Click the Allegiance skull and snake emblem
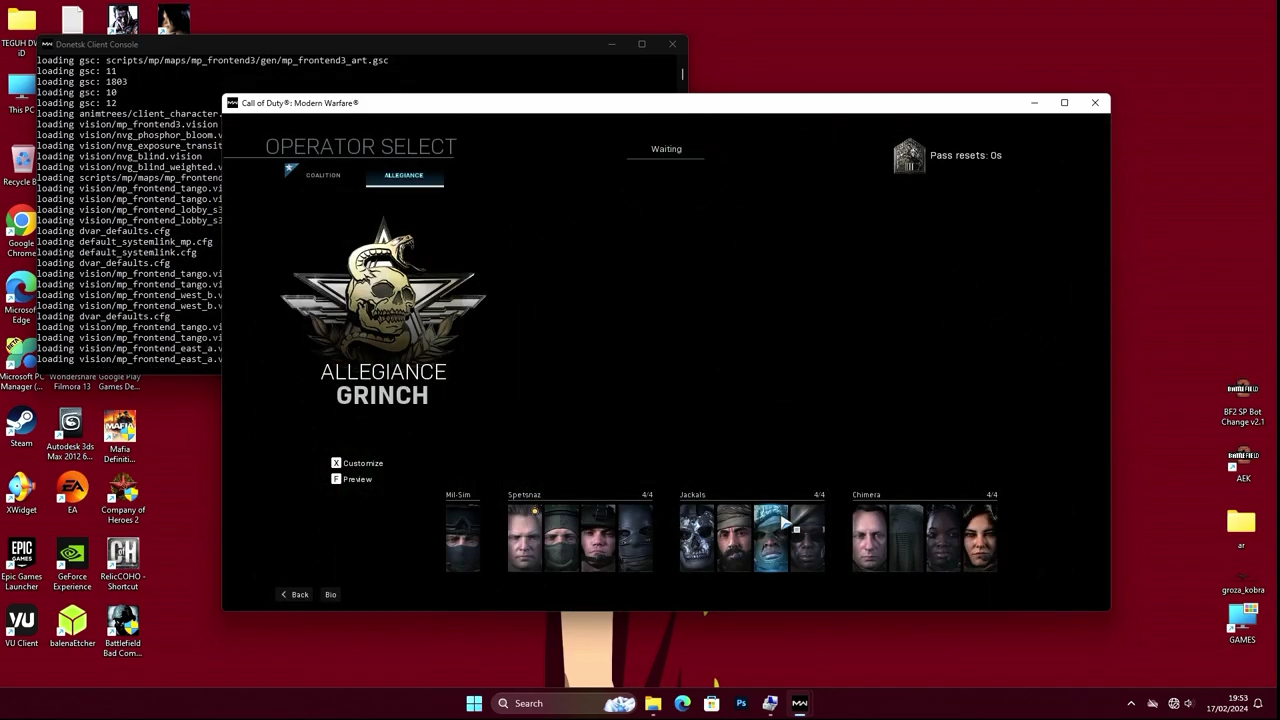Image resolution: width=1280 pixels, height=720 pixels. tap(383, 292)
